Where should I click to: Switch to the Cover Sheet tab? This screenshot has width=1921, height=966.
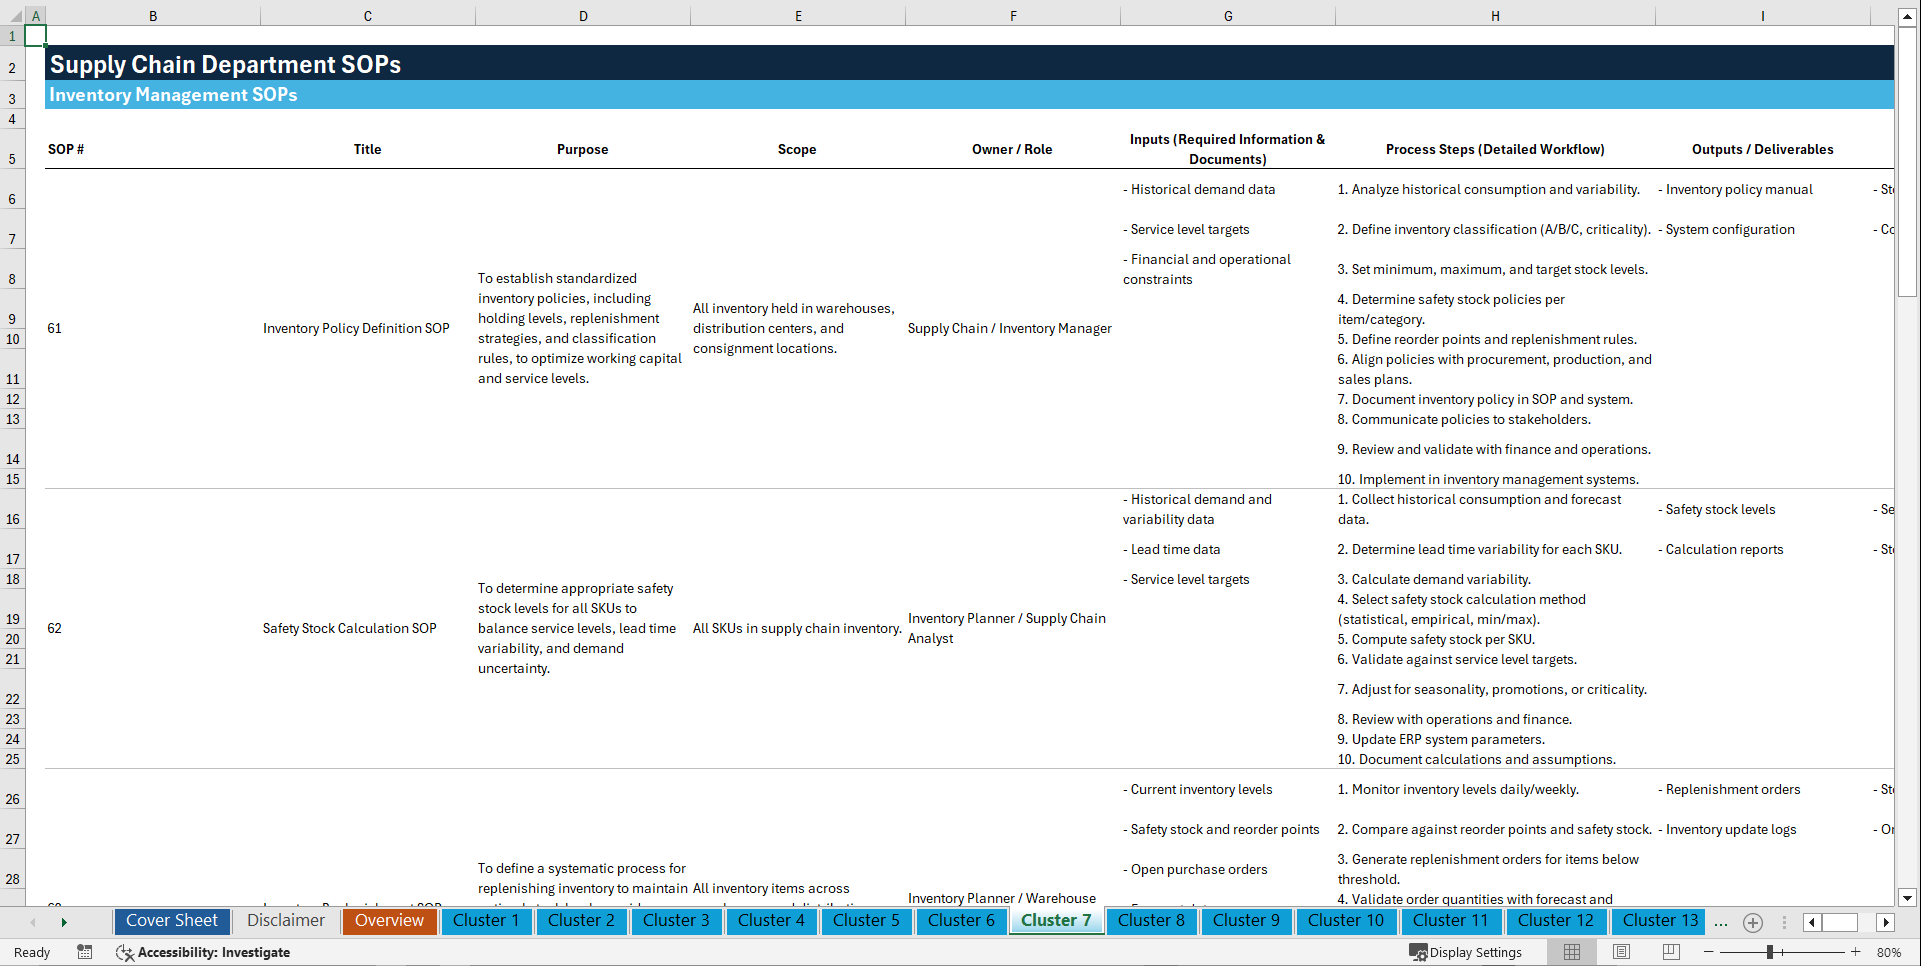tap(171, 921)
